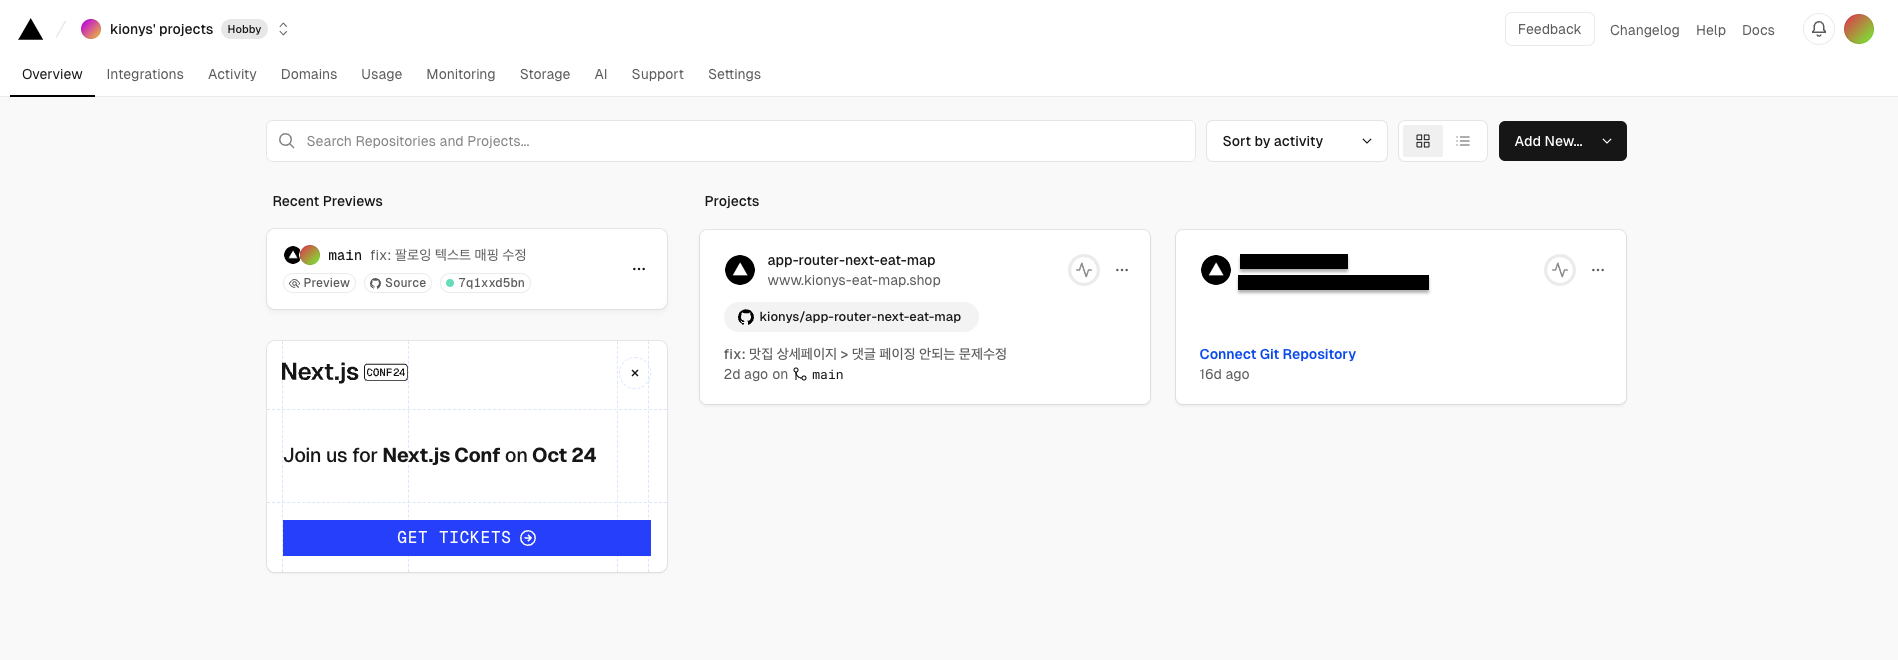The image size is (1898, 660).
Task: Open more options for app-router-next-eat-map project
Action: pos(1122,270)
